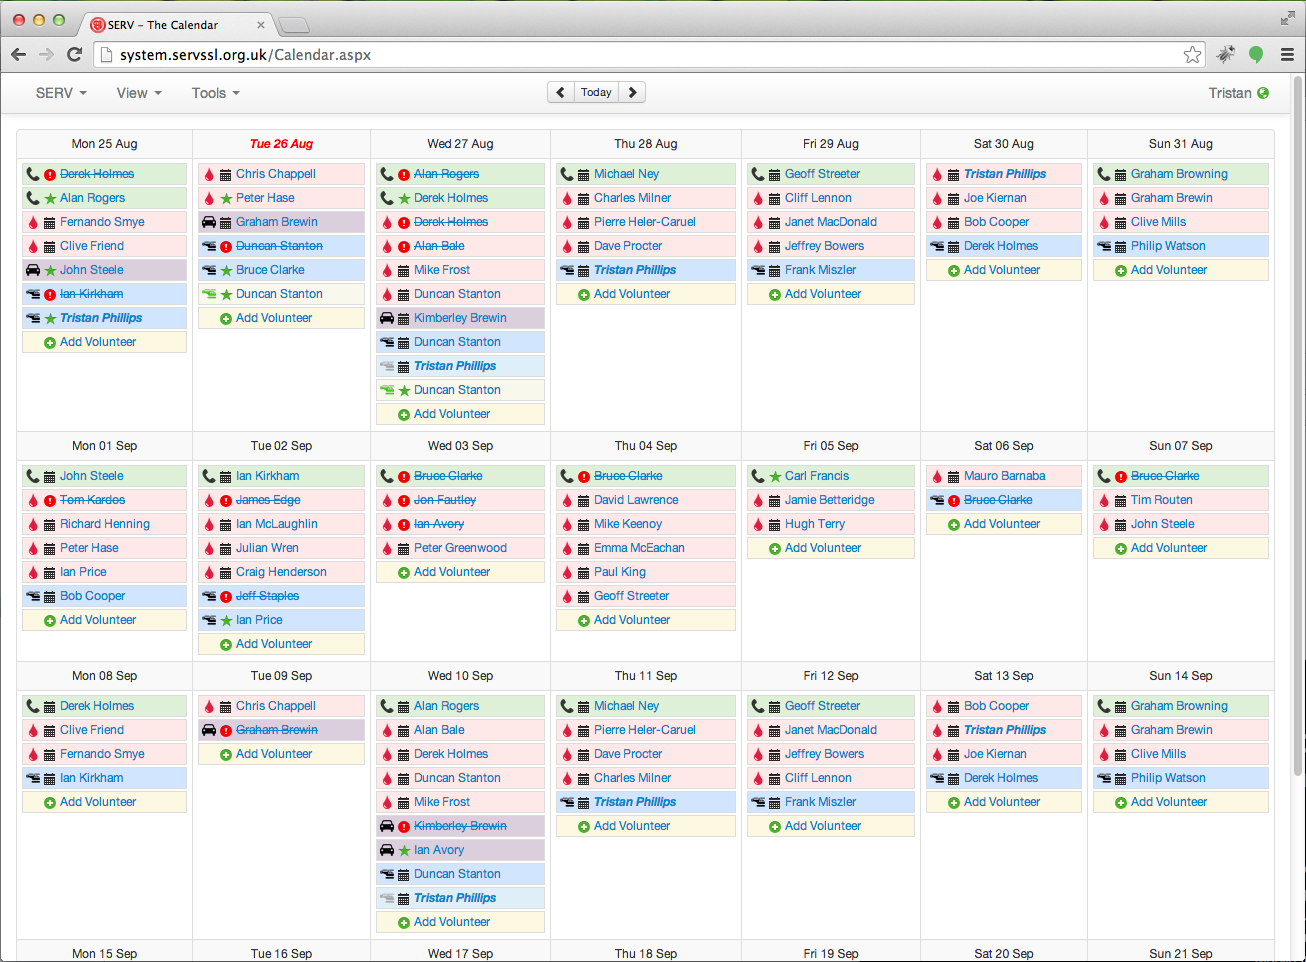Open the Chrome hamburger menu
This screenshot has height=962, width=1306.
pyautogui.click(x=1287, y=55)
